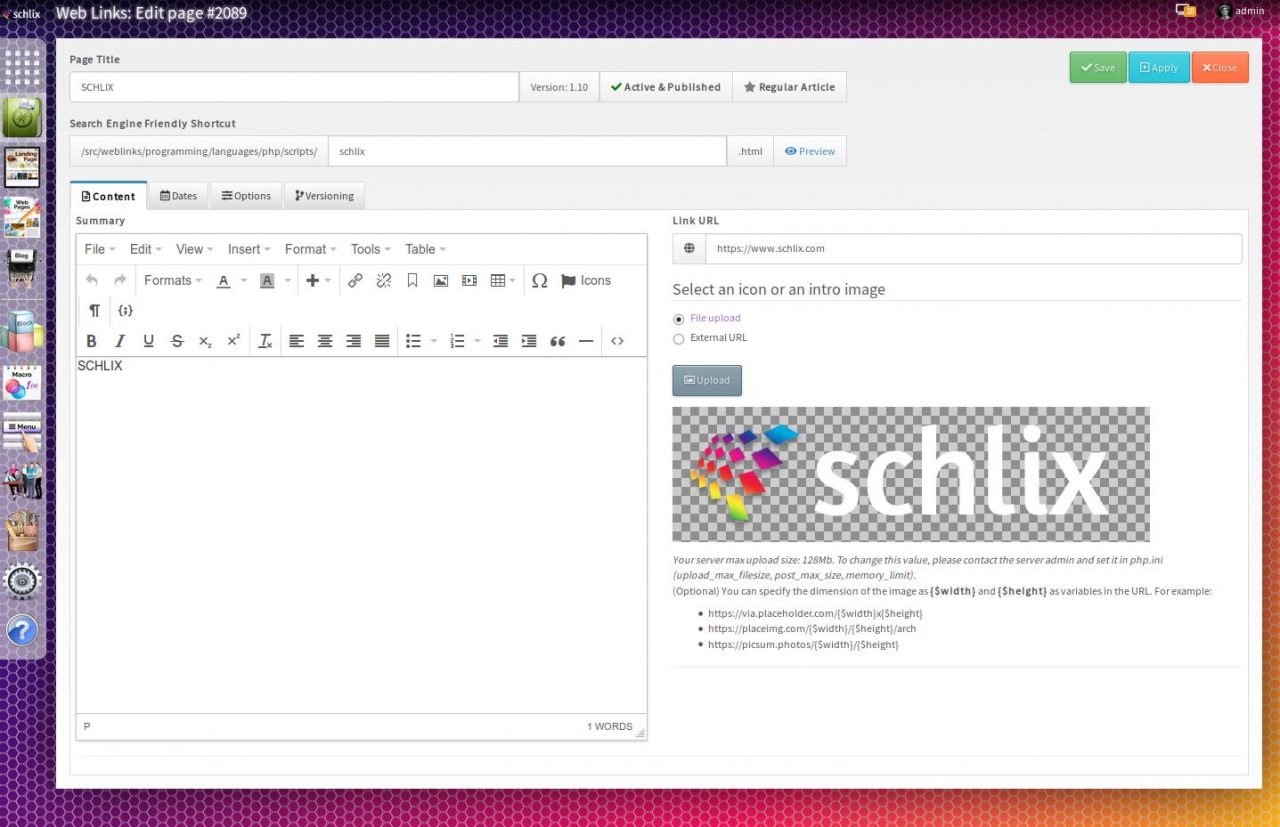
Task: Switch to the Dates tab
Action: click(178, 196)
